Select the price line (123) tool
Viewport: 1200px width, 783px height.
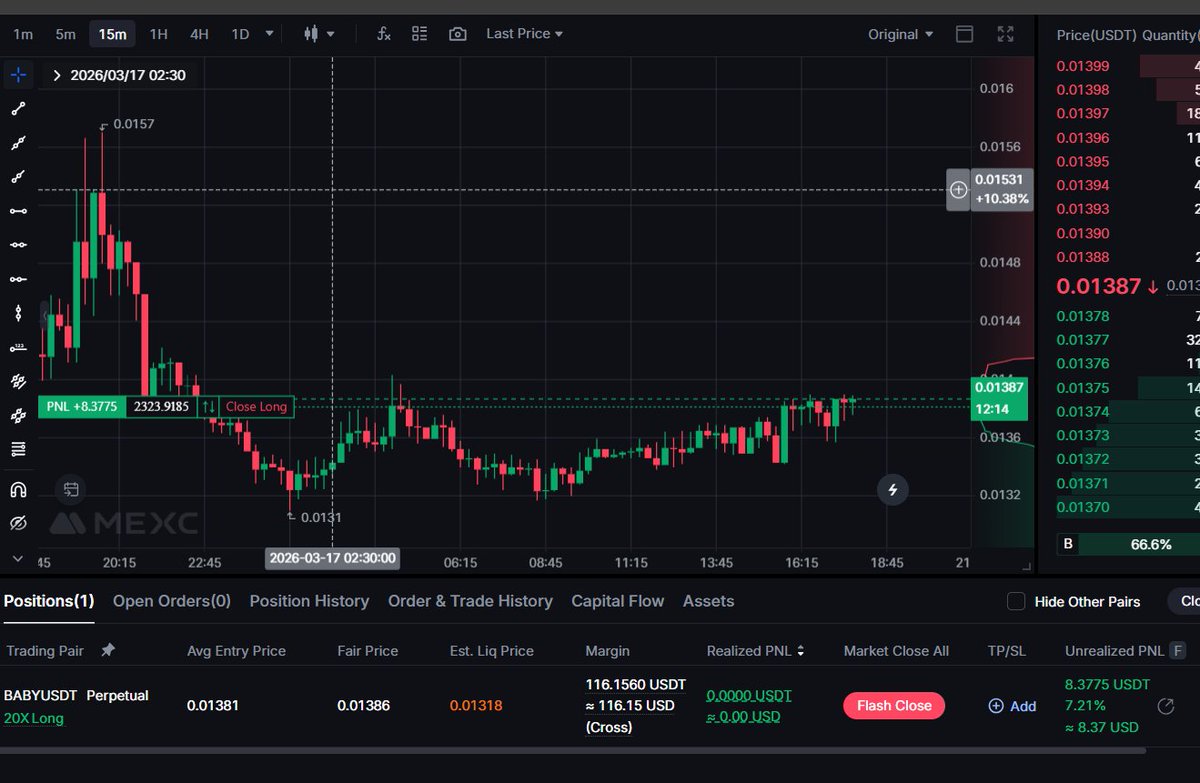18,347
